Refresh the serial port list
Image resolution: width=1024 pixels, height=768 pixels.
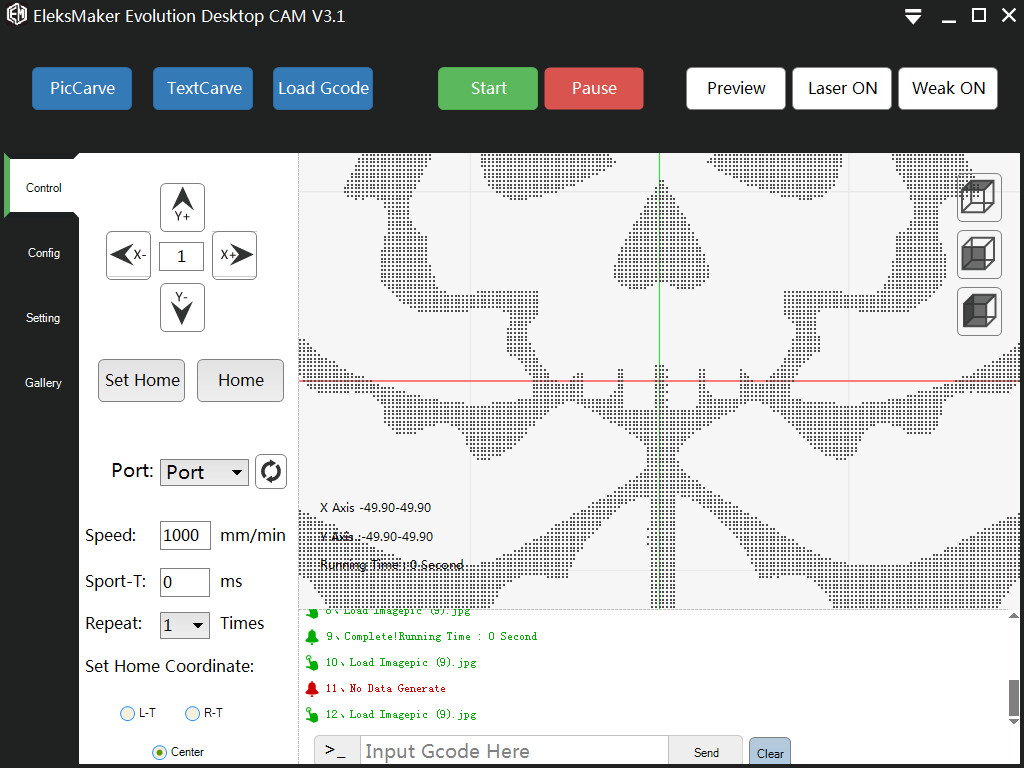(271, 472)
